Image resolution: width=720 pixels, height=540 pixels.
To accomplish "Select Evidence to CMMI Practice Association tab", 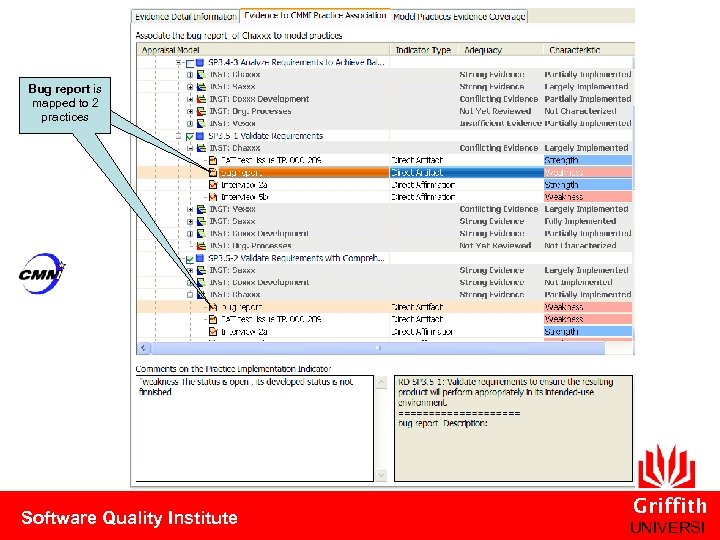I will 315,16.
